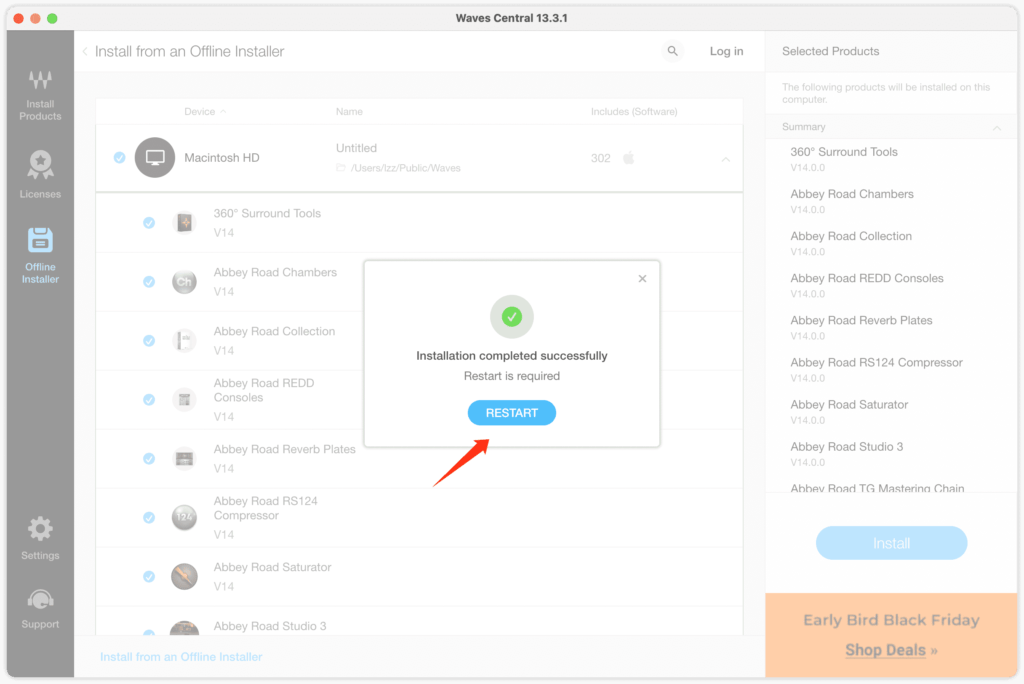Go back using the header back arrow
The height and width of the screenshot is (684, 1024).
(85, 51)
